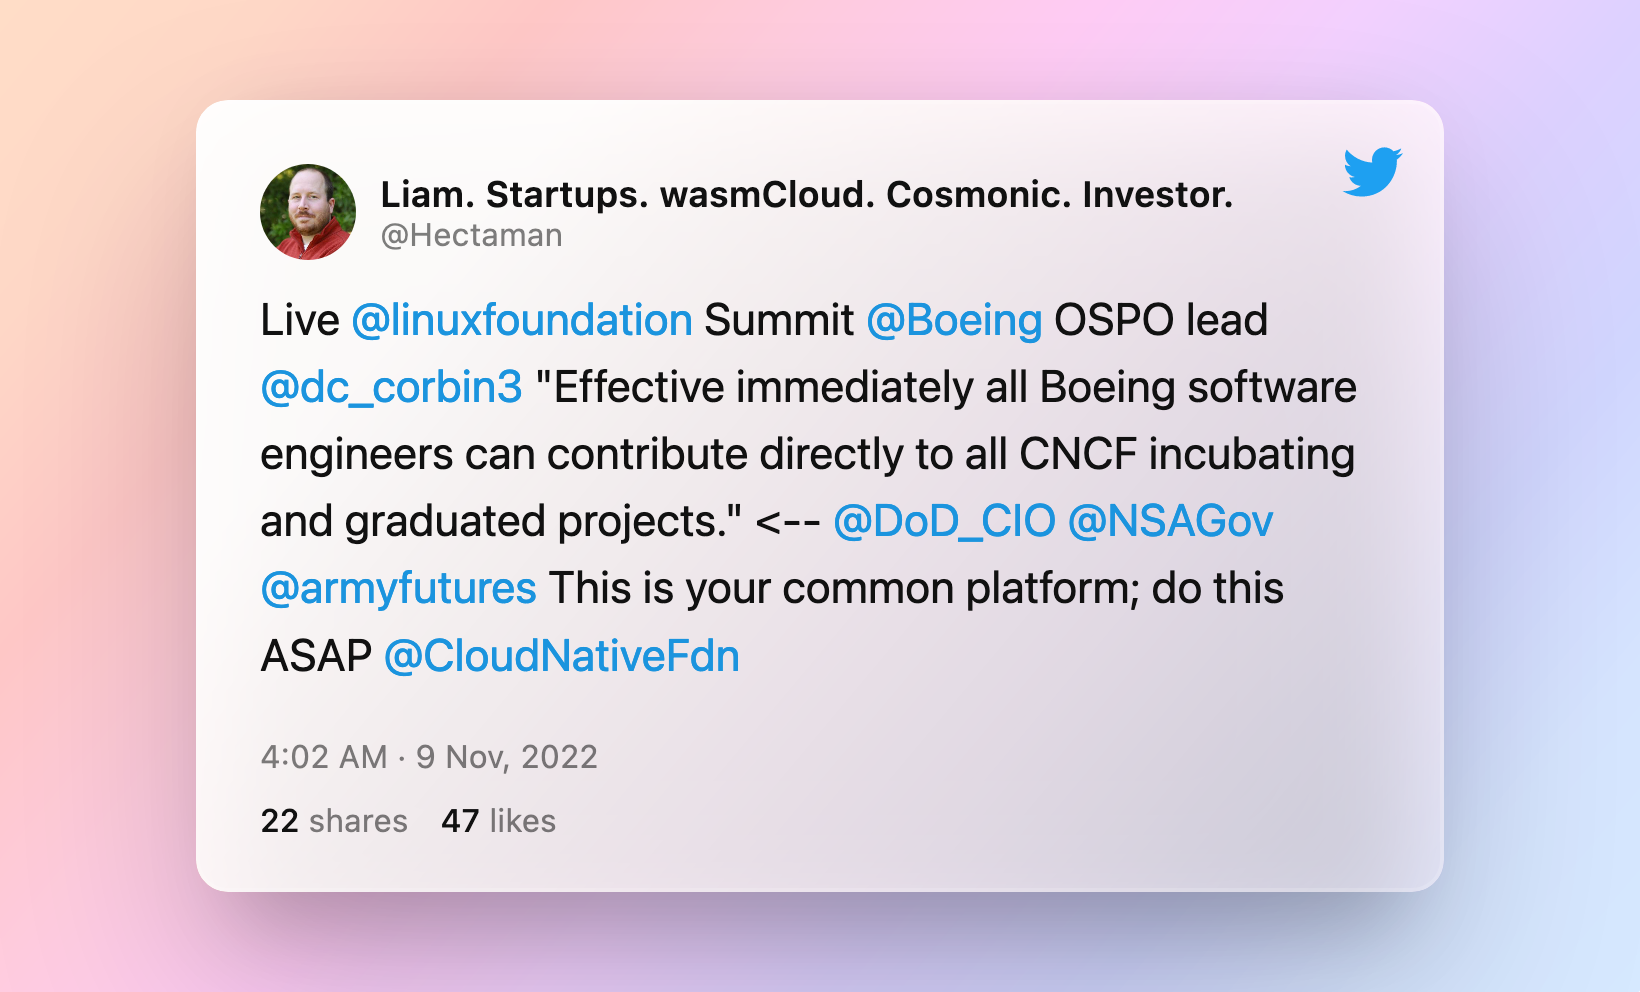Click the word Summit in tweet text
The image size is (1640, 992).
[779, 321]
